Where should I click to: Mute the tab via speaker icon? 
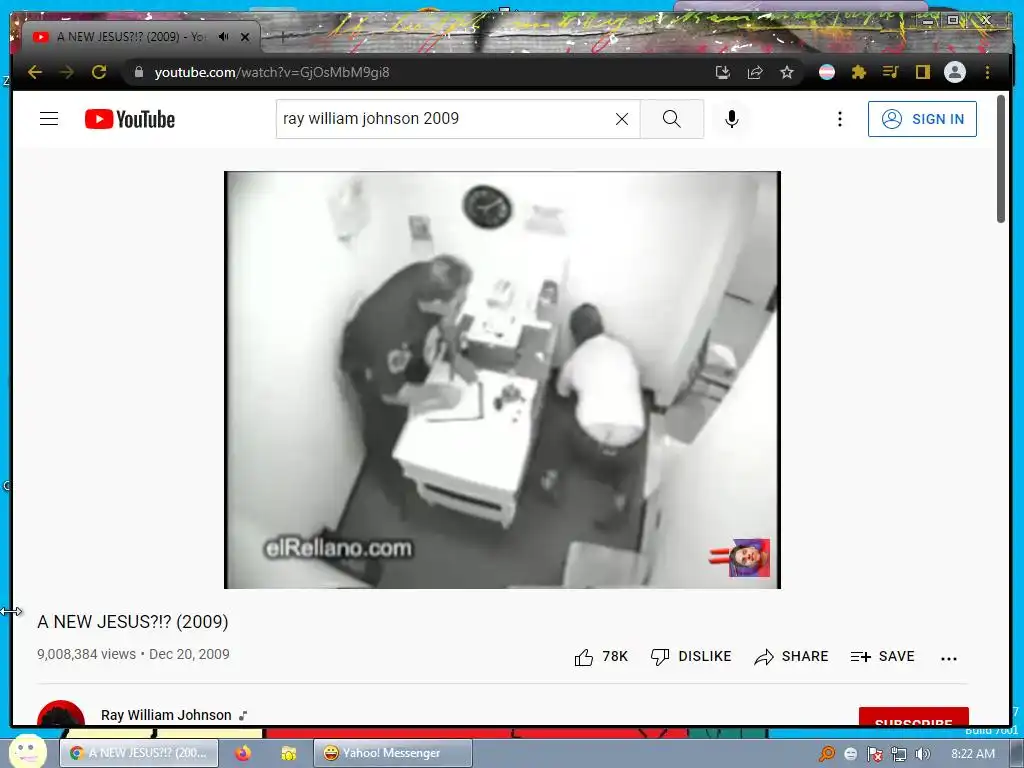(223, 37)
